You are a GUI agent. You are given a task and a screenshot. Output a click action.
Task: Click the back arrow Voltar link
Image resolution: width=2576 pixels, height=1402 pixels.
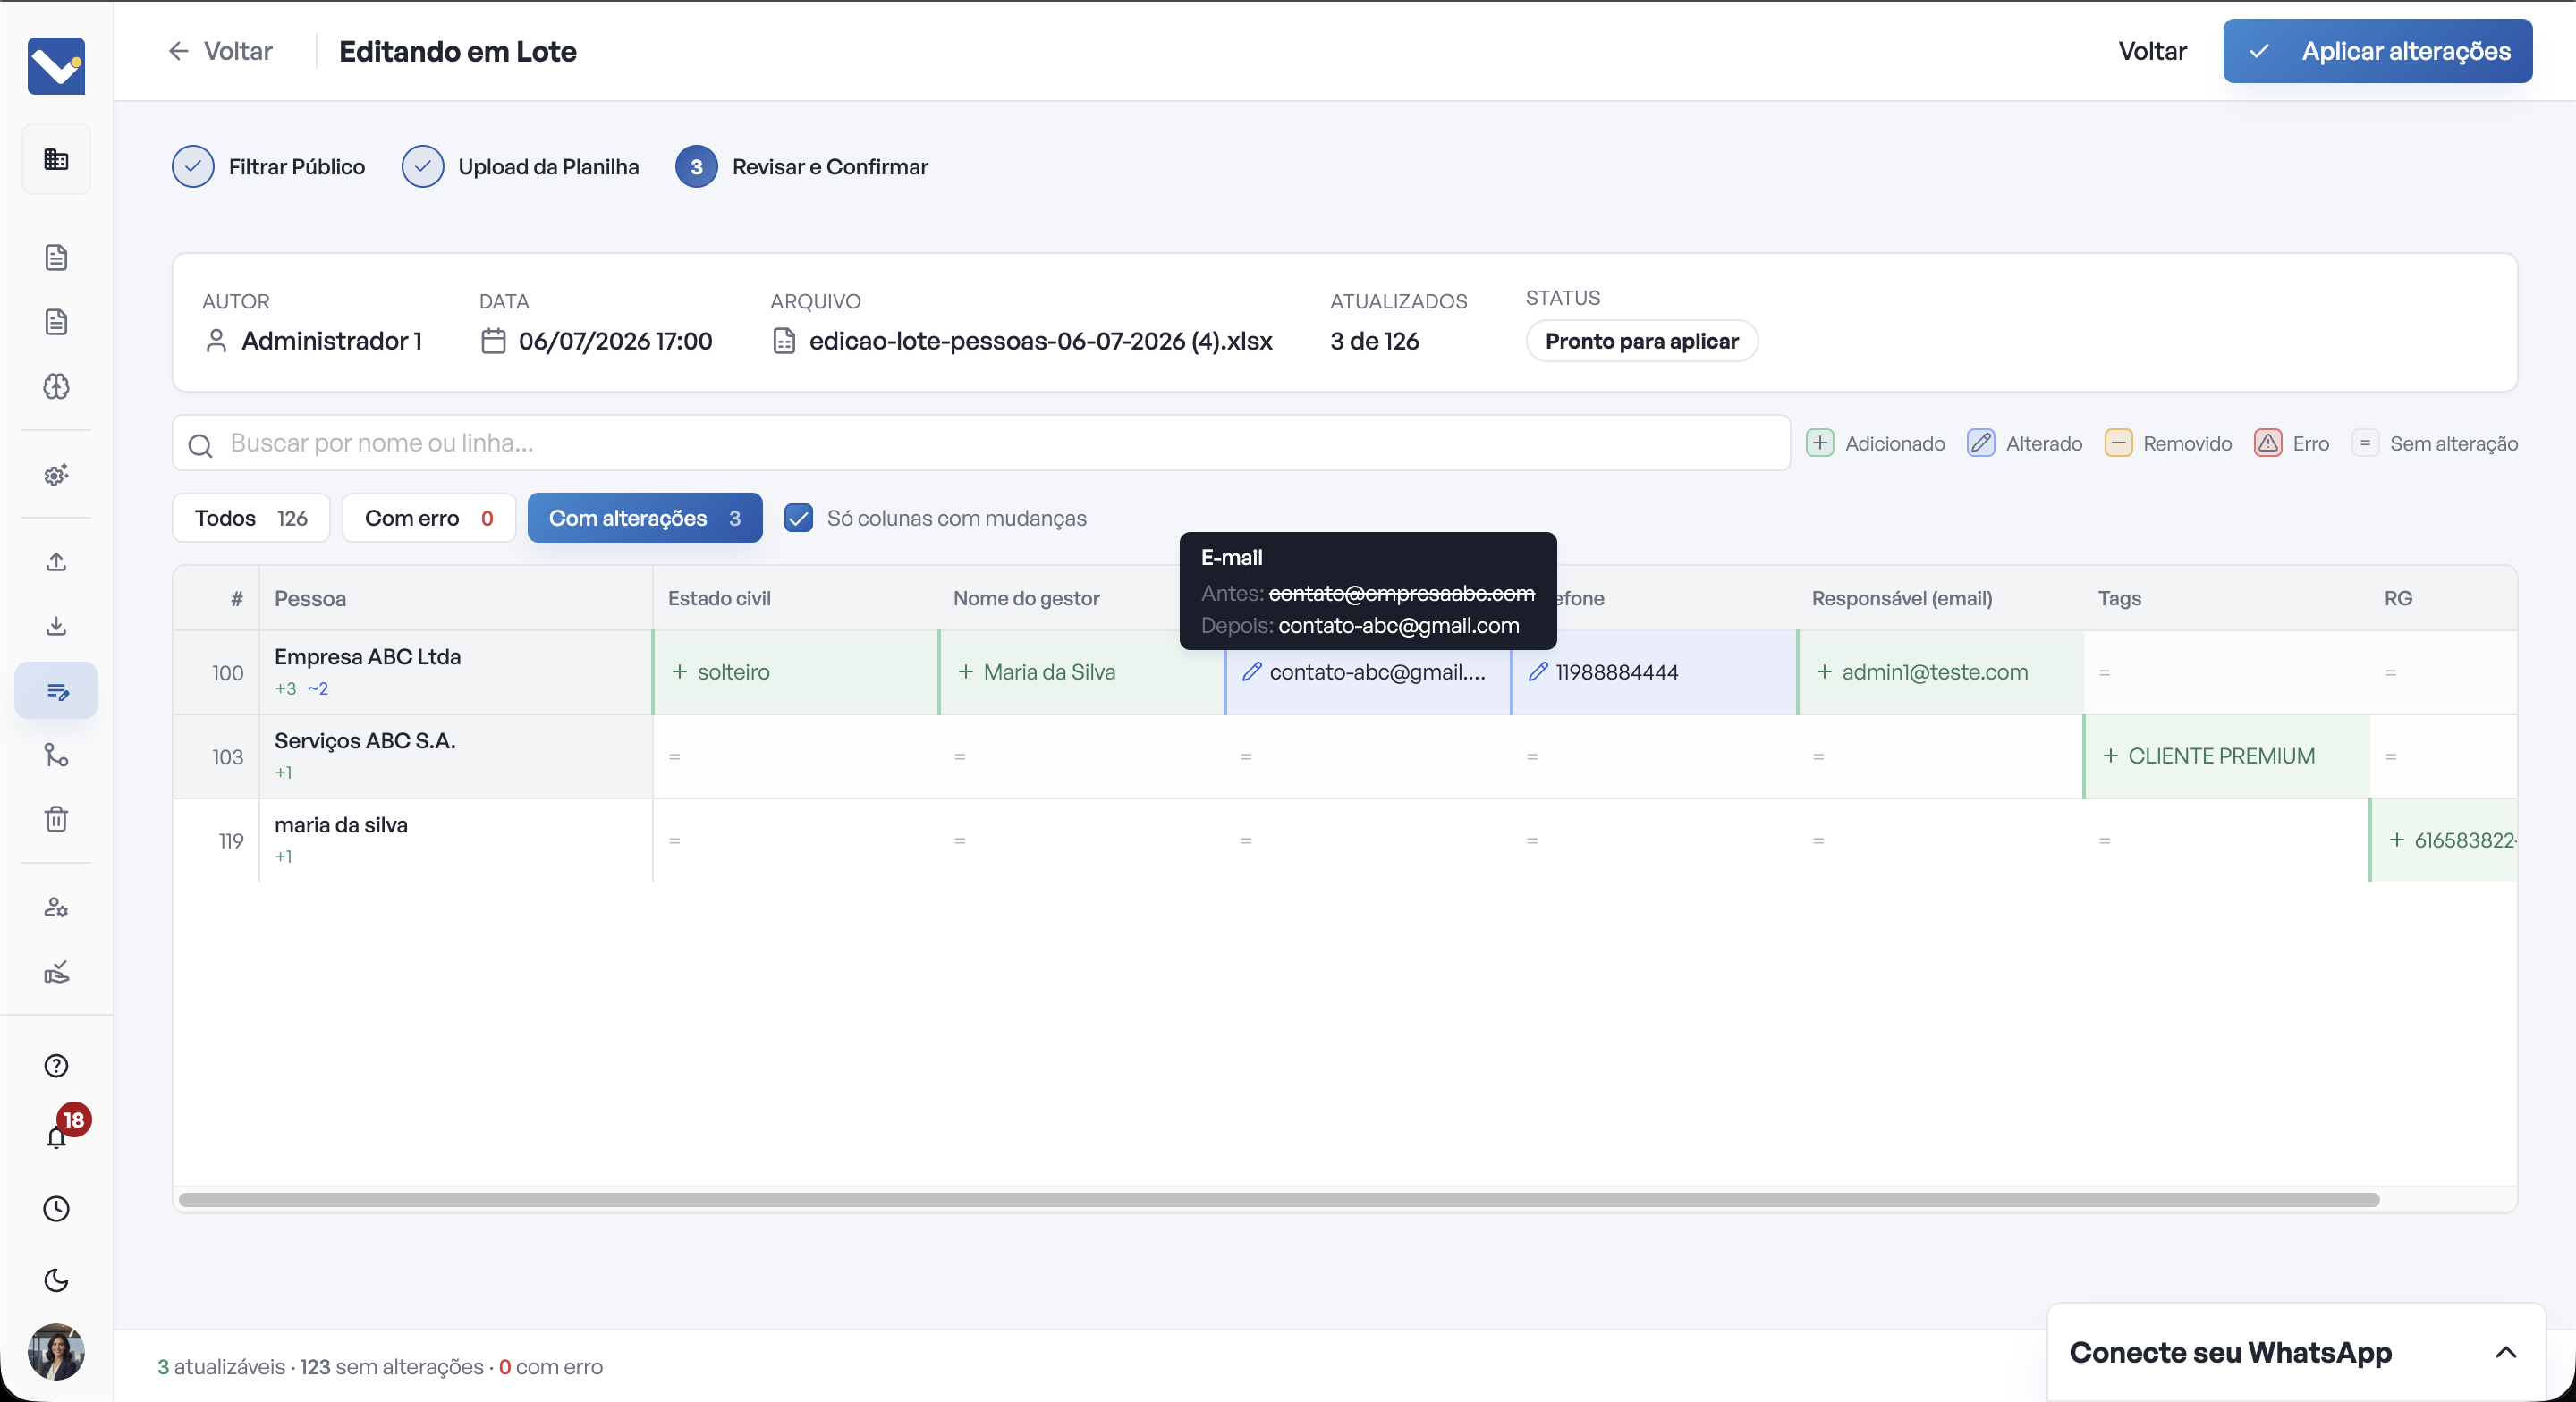coord(220,51)
